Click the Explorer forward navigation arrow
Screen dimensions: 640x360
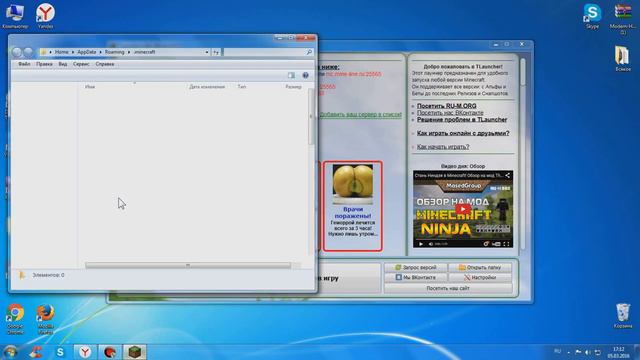(28, 52)
